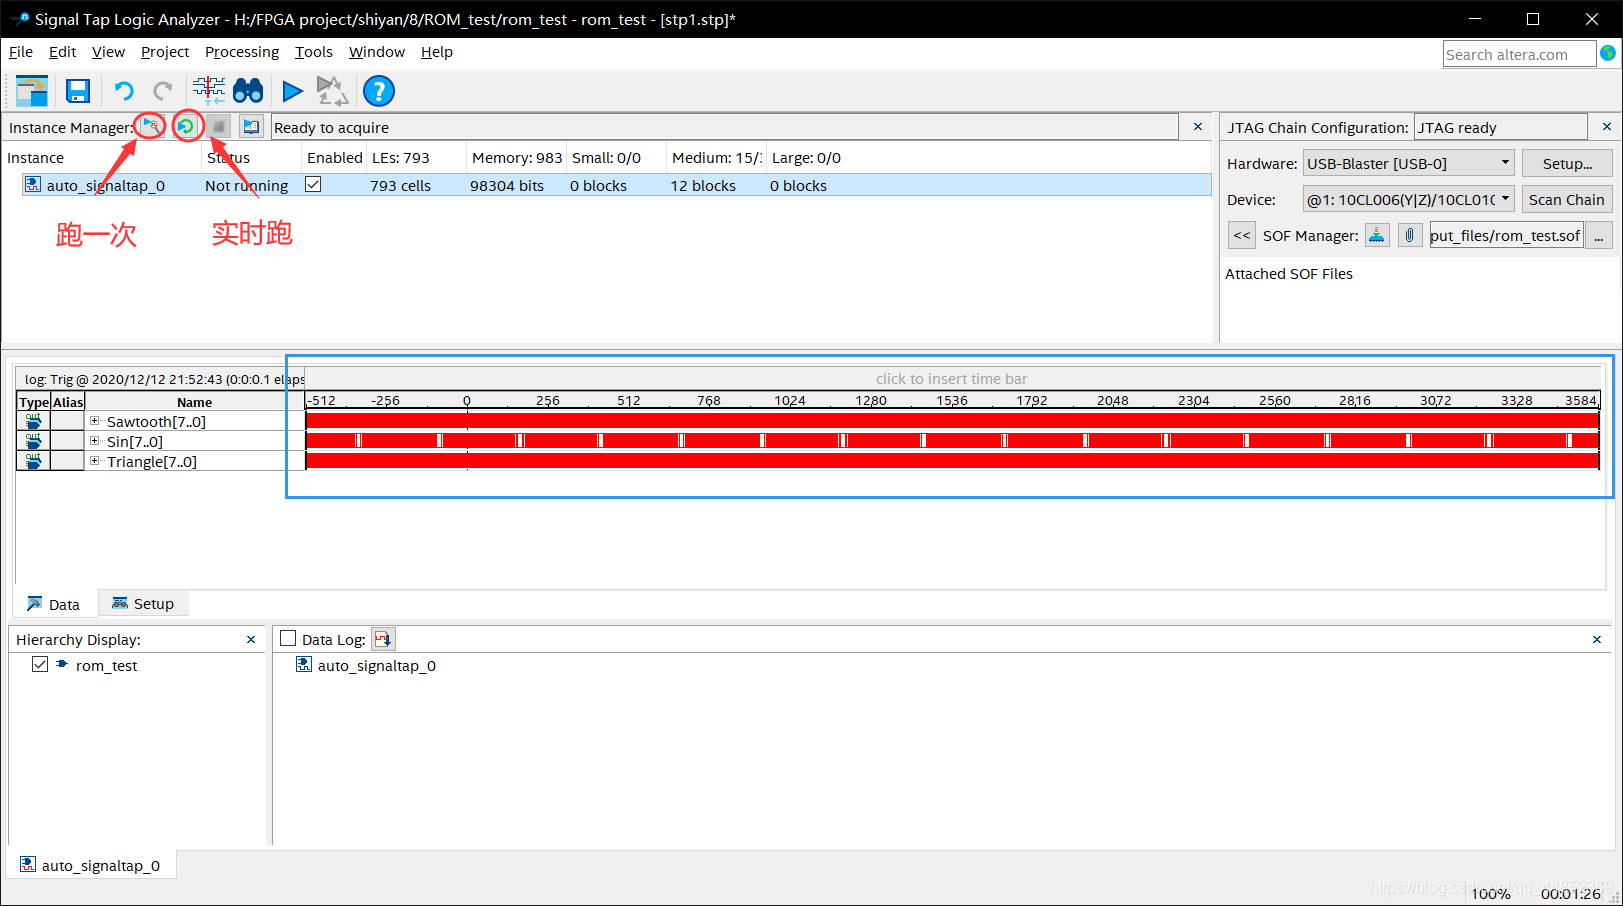The width and height of the screenshot is (1623, 906).
Task: Close the Instance Manager panel
Action: pos(1198,127)
